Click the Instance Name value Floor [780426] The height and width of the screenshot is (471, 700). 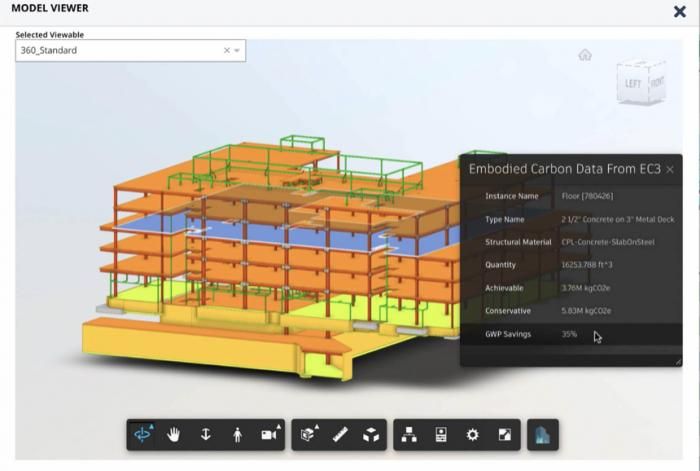click(x=587, y=196)
